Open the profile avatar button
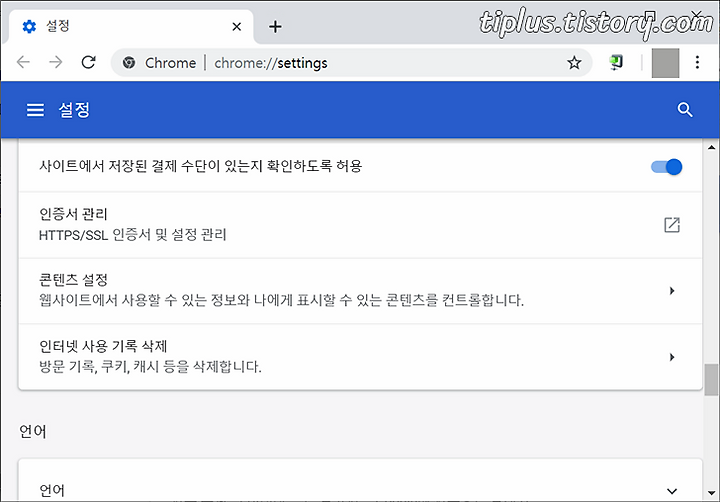 pos(665,63)
